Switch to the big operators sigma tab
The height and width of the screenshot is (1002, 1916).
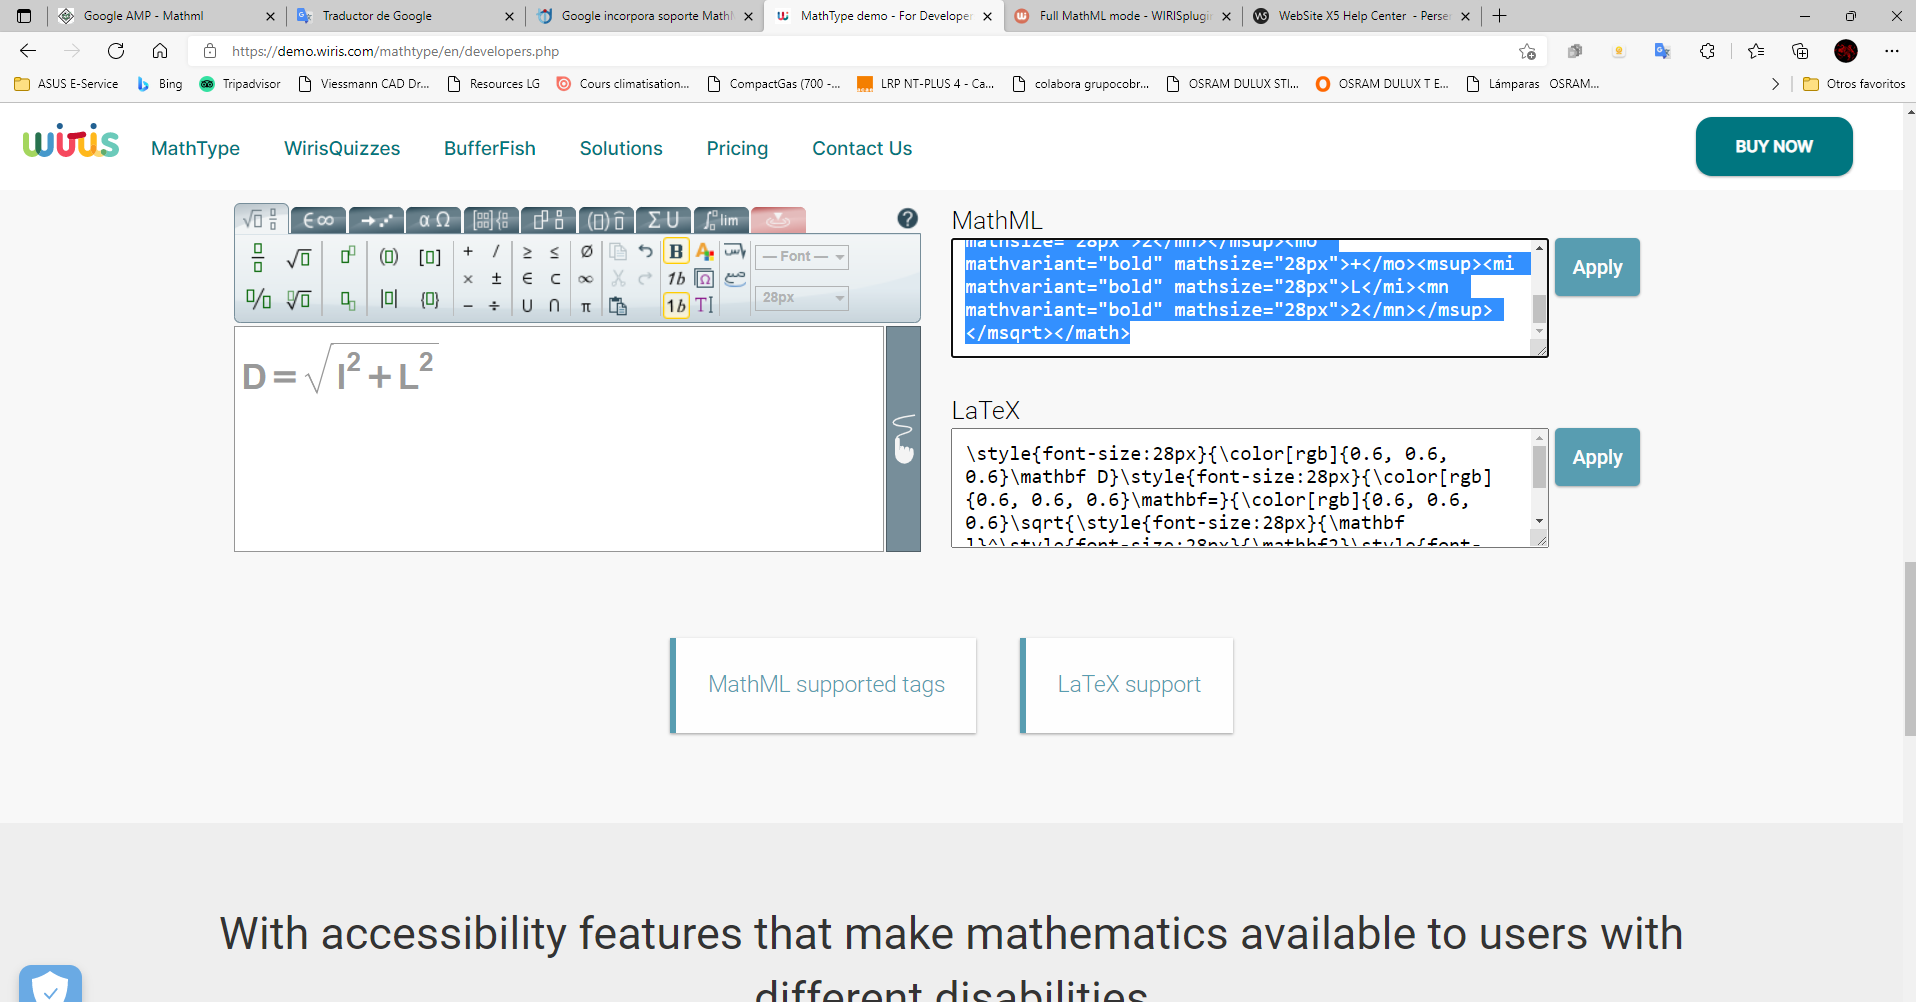tap(663, 220)
